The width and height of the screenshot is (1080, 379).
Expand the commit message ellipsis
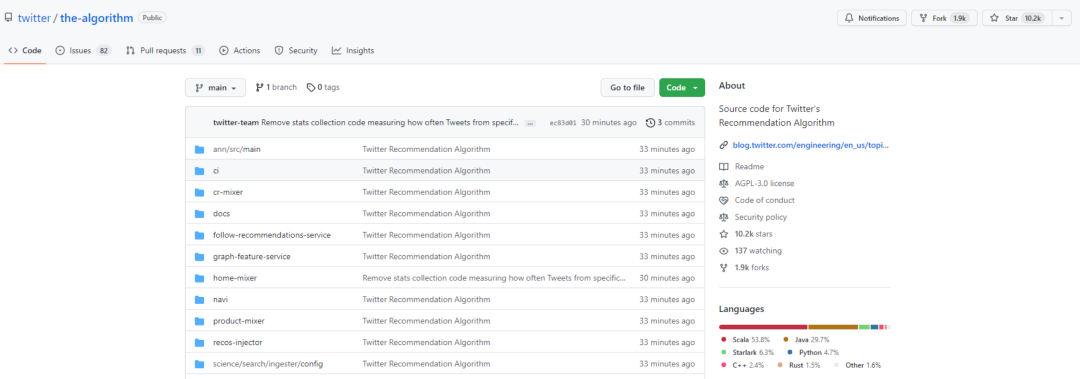[x=530, y=123]
